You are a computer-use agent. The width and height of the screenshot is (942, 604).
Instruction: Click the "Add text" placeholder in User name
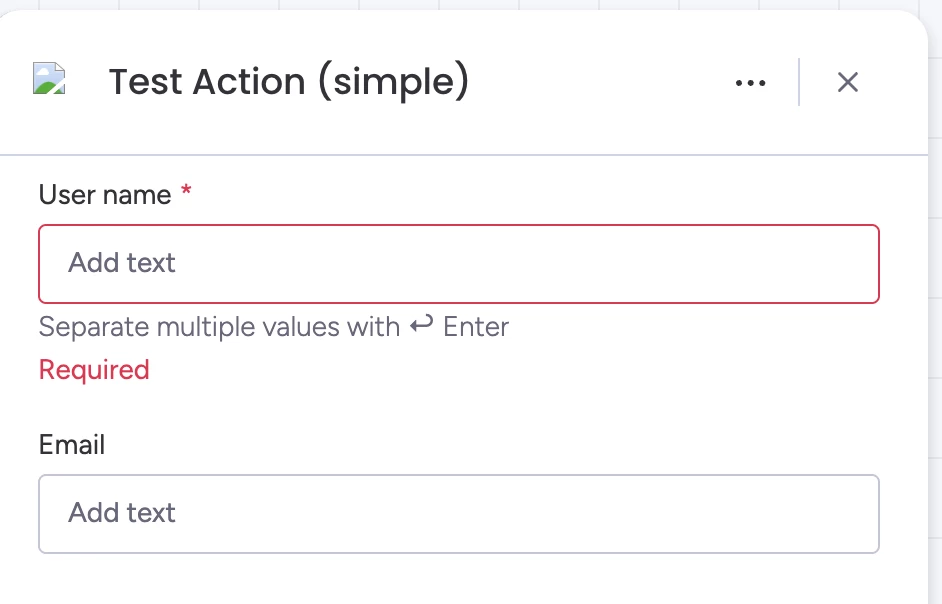click(122, 263)
